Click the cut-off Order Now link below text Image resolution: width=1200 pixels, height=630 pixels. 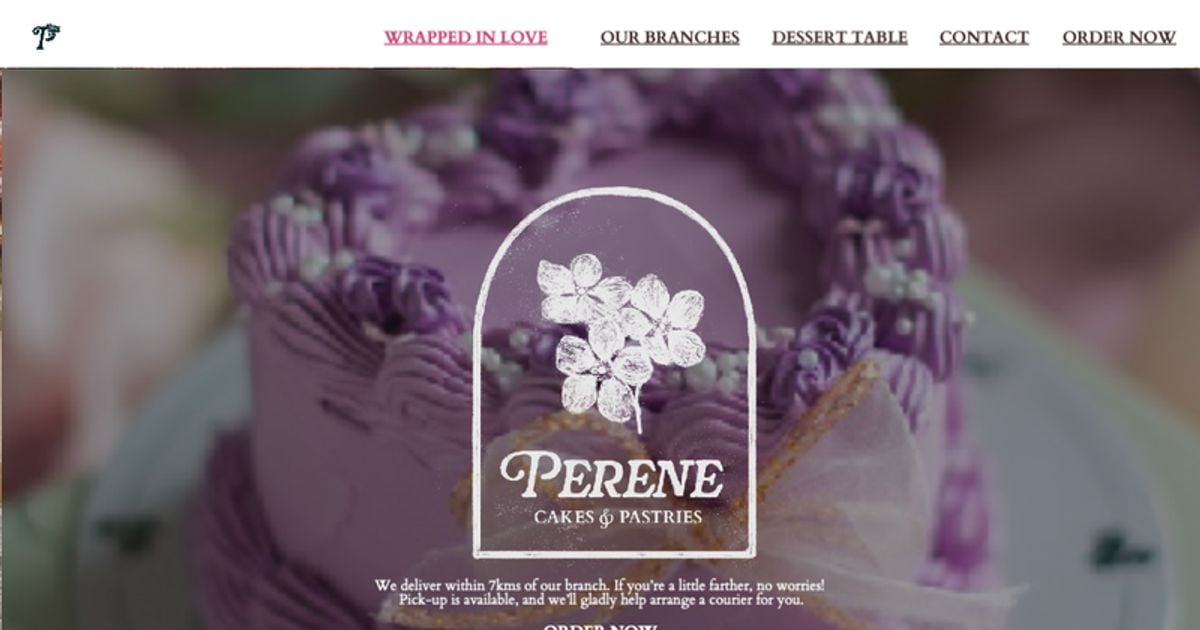point(600,626)
